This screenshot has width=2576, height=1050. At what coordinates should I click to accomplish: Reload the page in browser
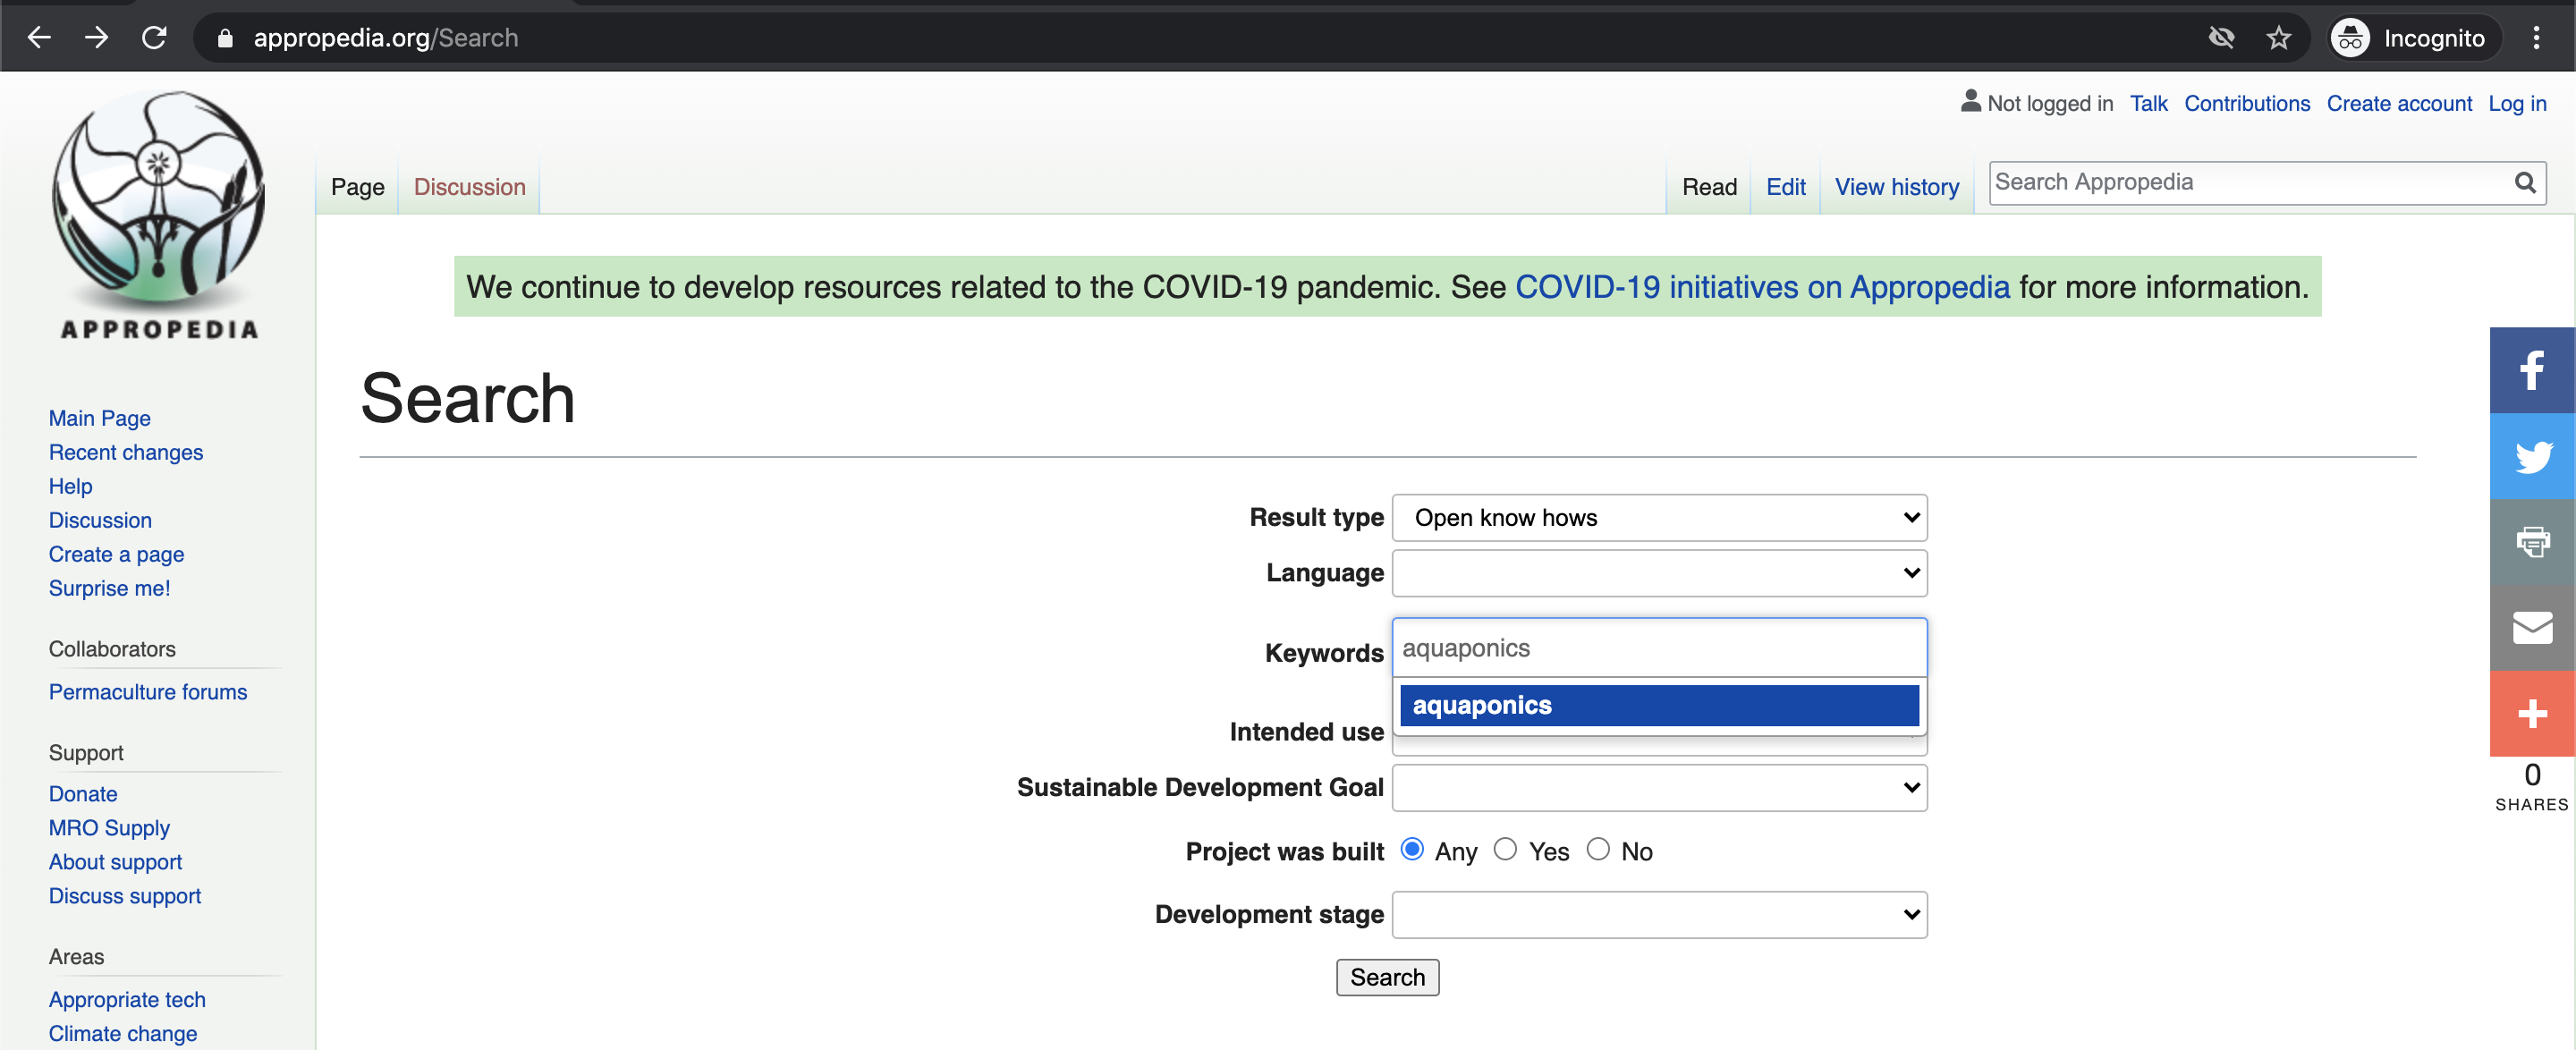pos(154,38)
